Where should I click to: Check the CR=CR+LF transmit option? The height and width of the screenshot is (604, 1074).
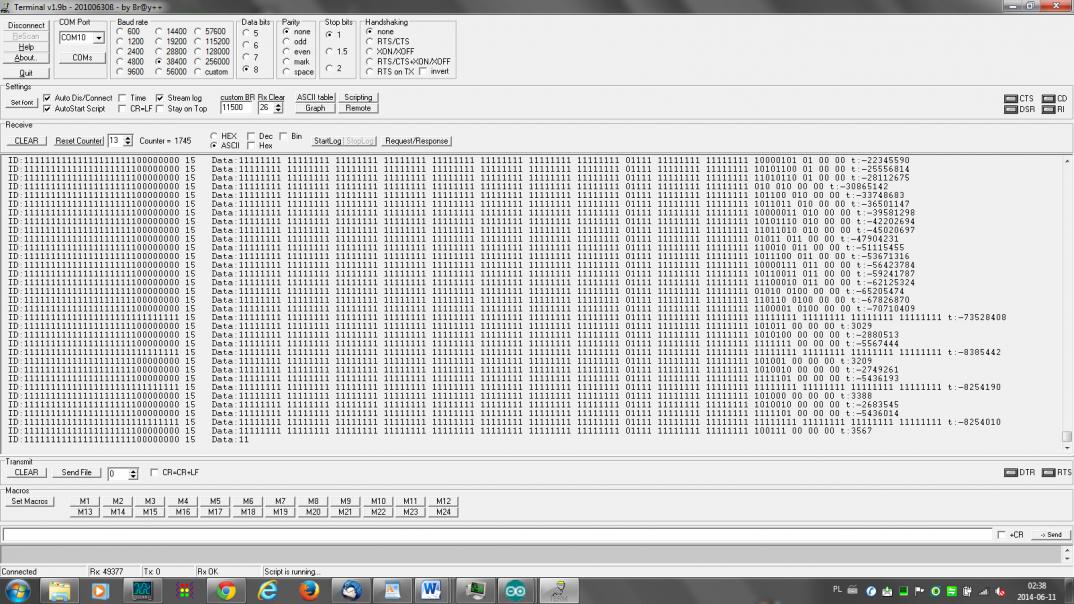pyautogui.click(x=154, y=473)
